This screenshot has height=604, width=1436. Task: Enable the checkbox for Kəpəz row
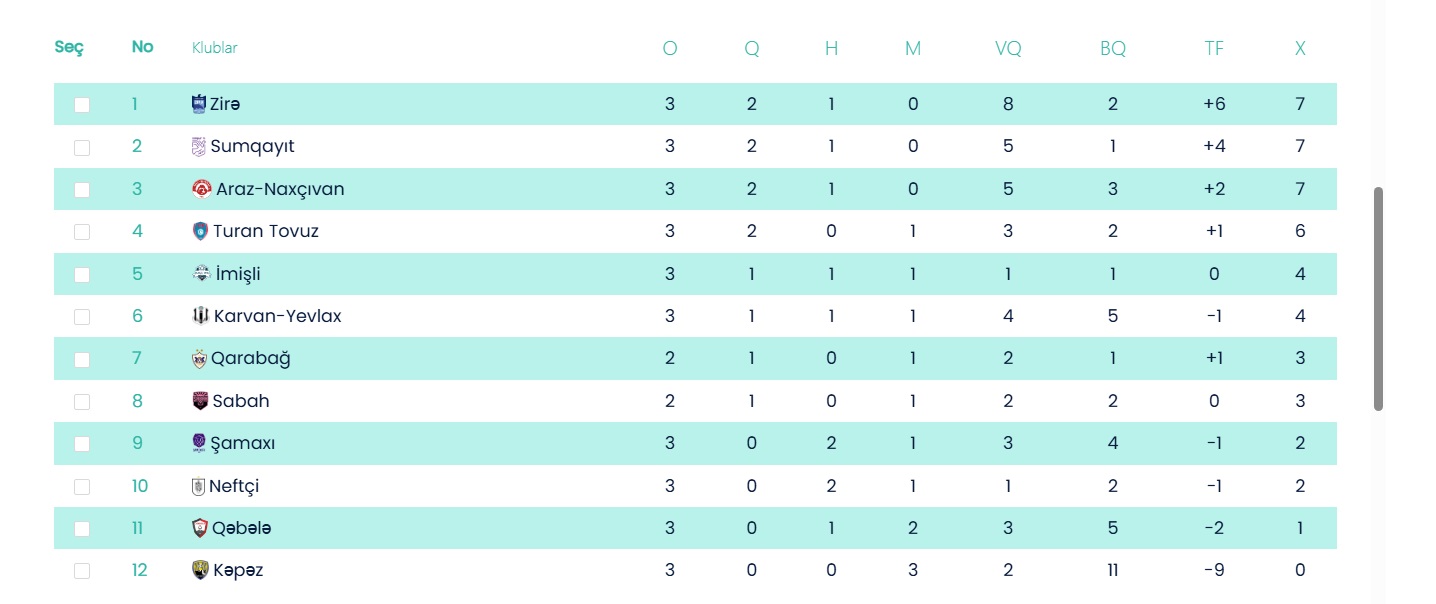pos(82,571)
